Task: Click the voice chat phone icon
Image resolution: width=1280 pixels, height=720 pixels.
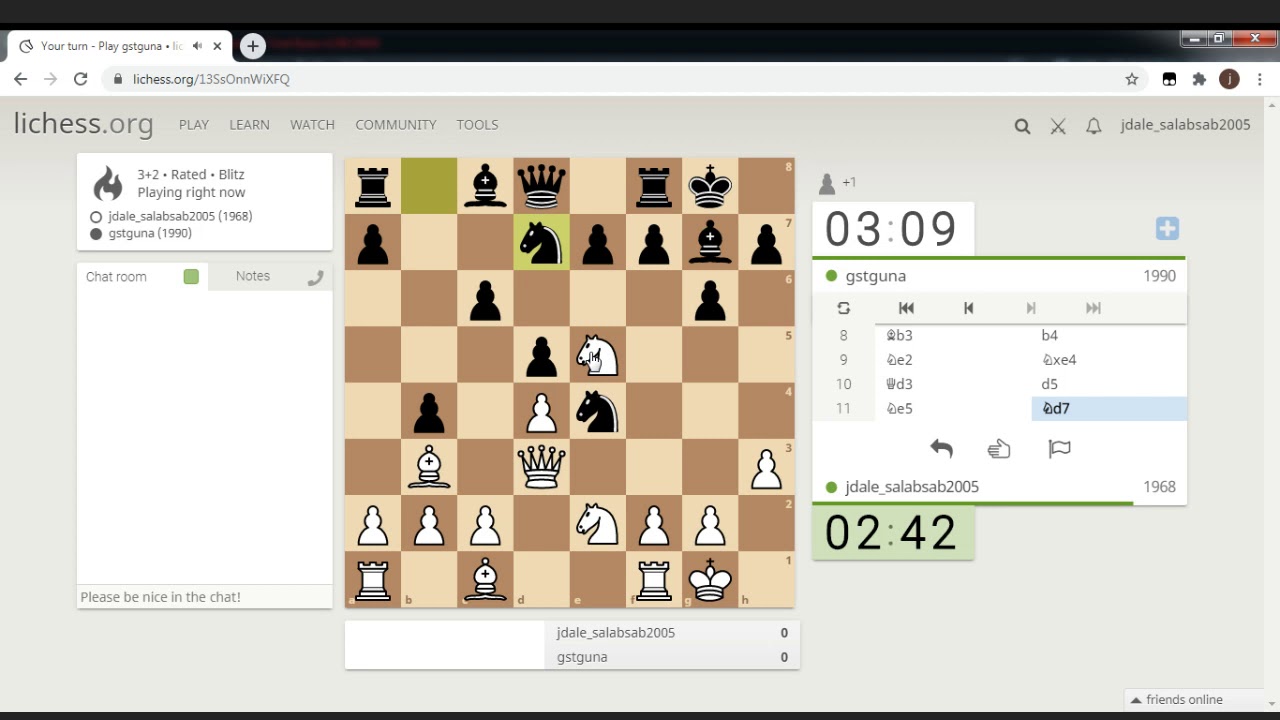Action: coord(316,278)
